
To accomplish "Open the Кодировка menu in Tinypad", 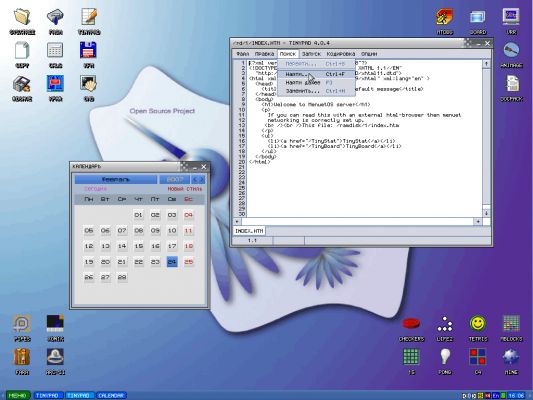I will pyautogui.click(x=341, y=54).
